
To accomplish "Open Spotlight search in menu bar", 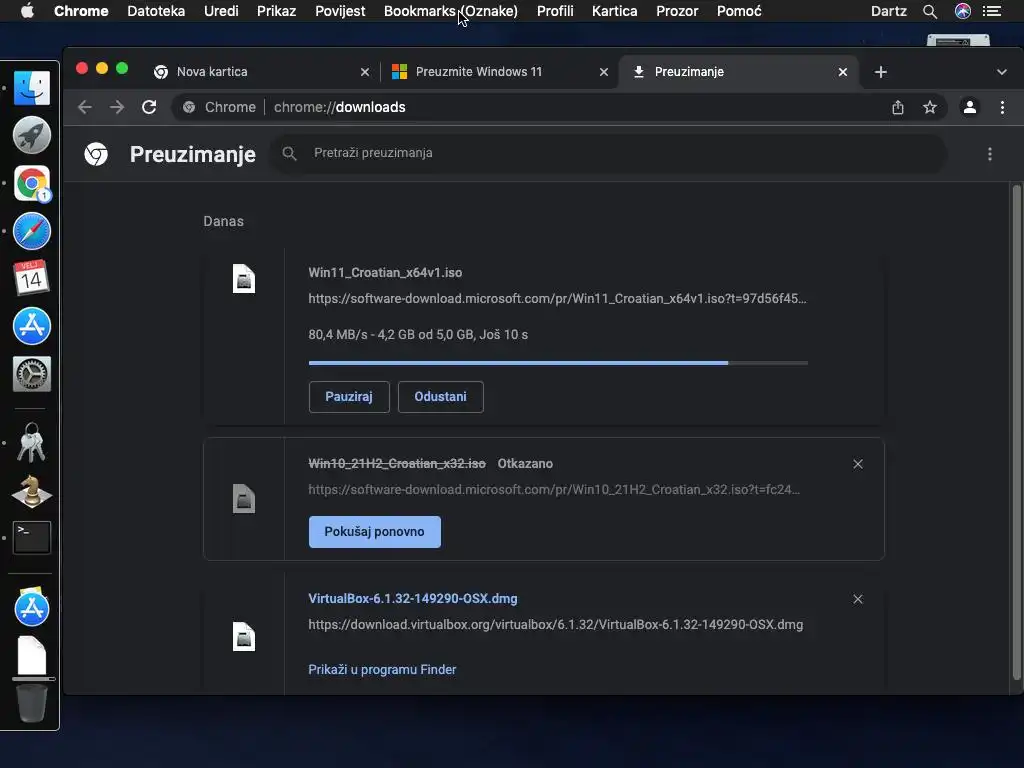I will [x=930, y=11].
